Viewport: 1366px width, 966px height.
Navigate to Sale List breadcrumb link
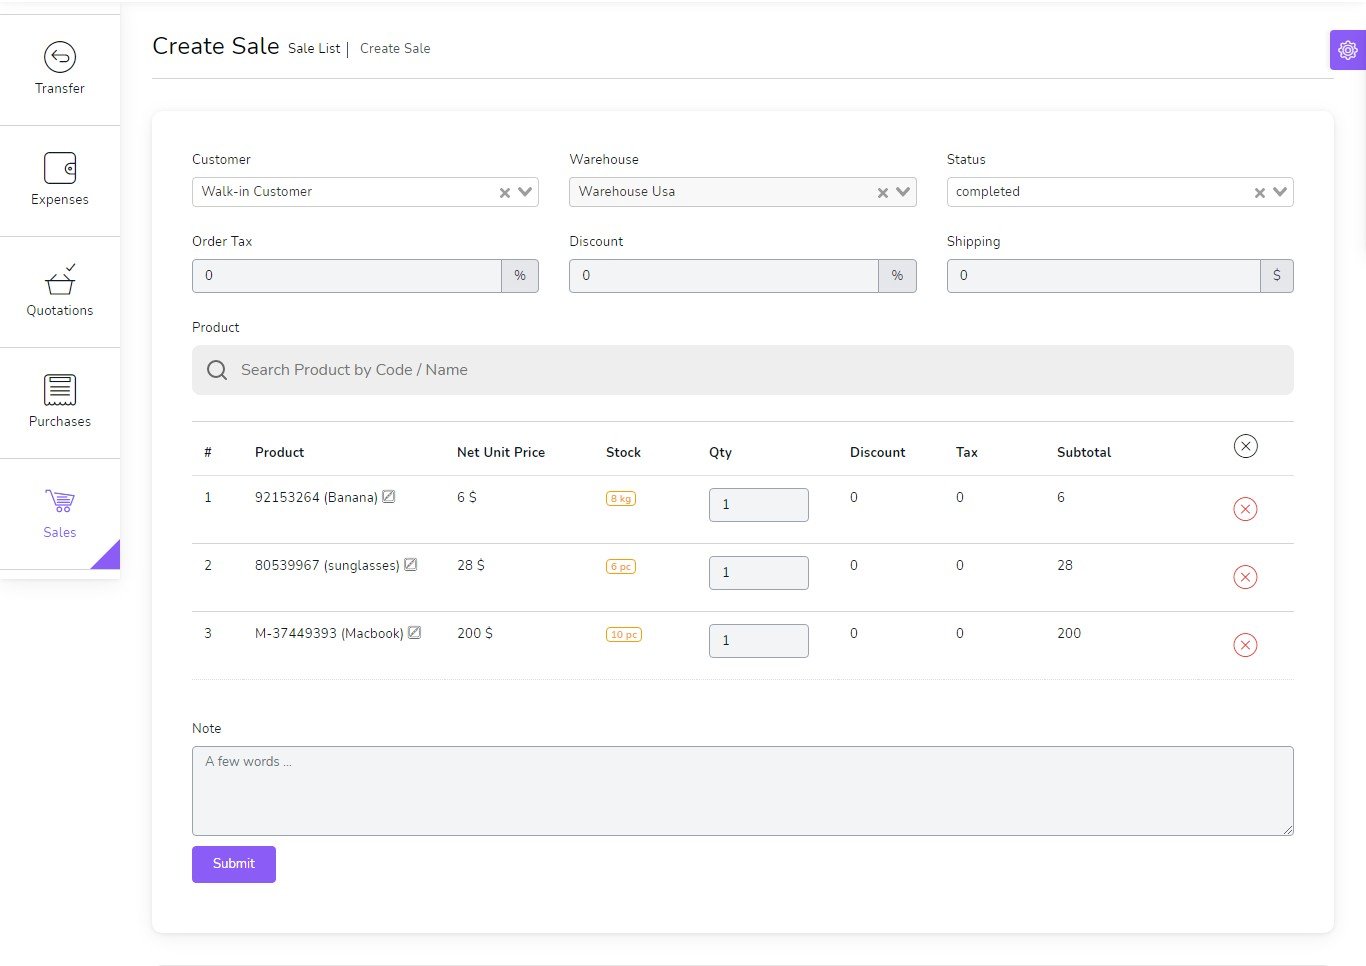pos(314,49)
